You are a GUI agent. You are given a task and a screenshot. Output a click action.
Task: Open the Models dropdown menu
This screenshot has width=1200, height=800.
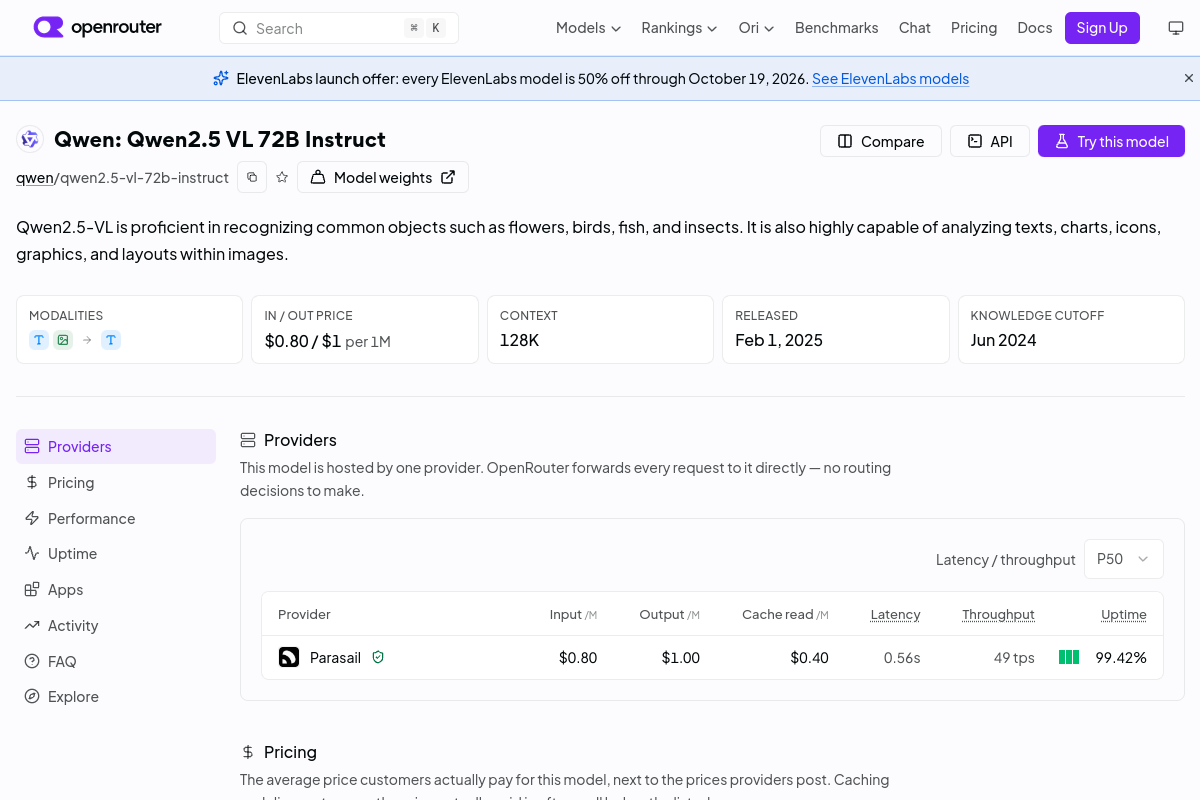point(589,28)
